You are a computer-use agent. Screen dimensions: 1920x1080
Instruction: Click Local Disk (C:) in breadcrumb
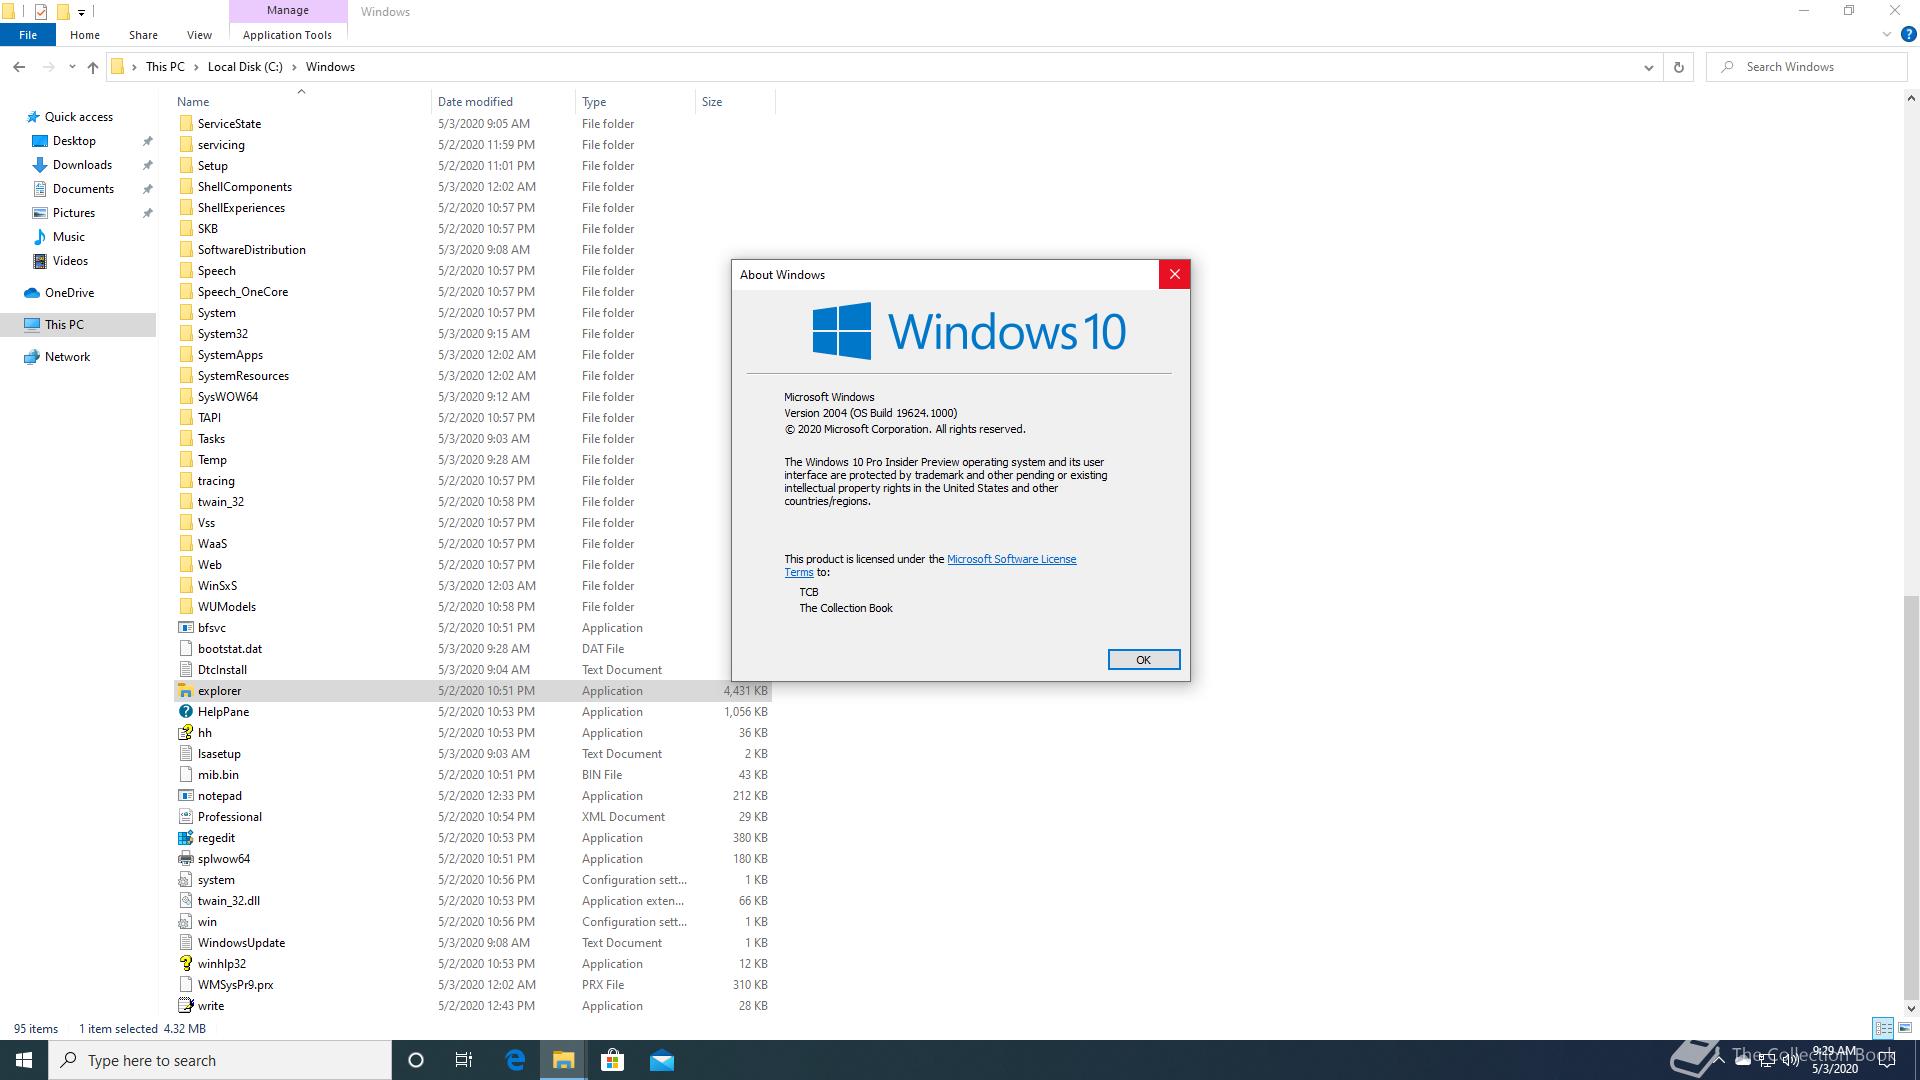(x=245, y=67)
